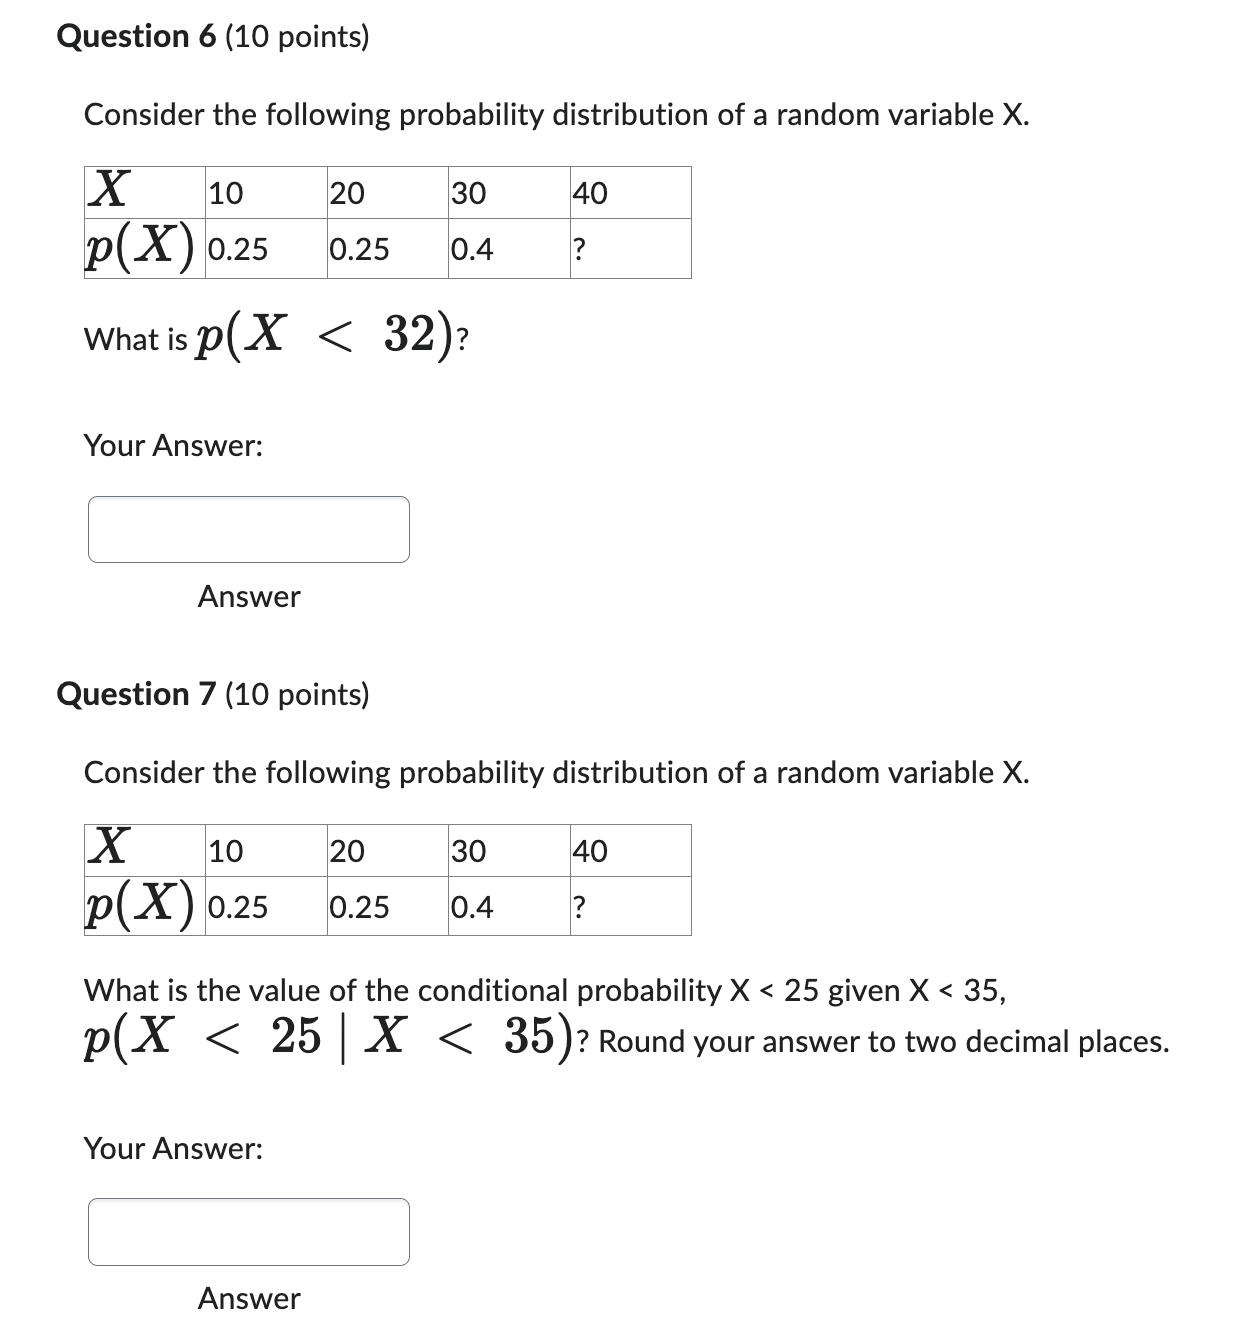Select the Answer label below Question 7 field
This screenshot has width=1252, height=1324.
tap(249, 1299)
